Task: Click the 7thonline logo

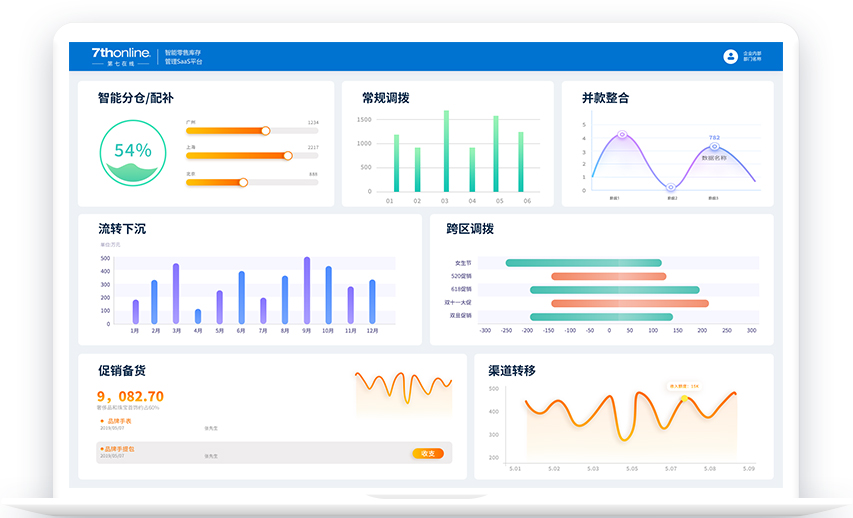Action: [120, 52]
